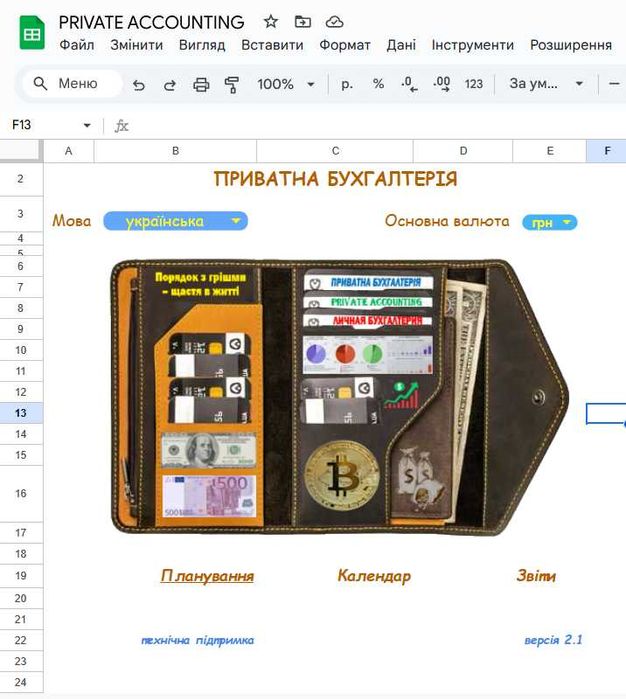626x699 pixels.
Task: Open more number formats (123)
Action: (x=474, y=84)
